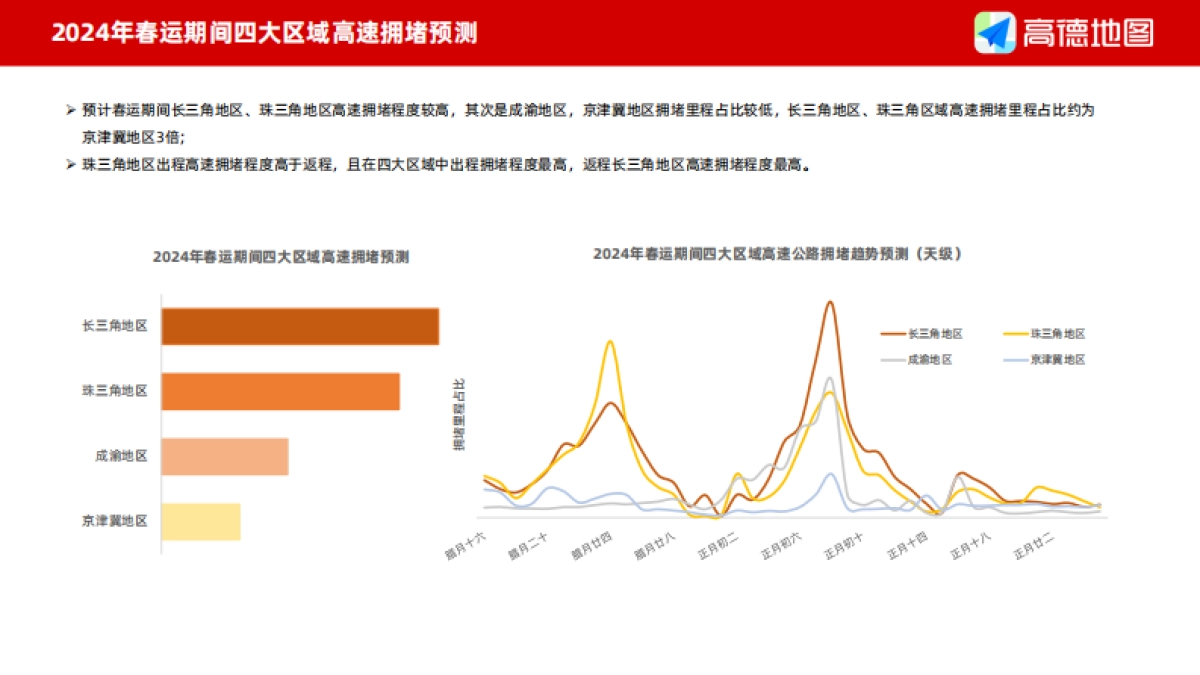
Task: Click the yellow 京津冀地区 bar
Action: point(202,520)
